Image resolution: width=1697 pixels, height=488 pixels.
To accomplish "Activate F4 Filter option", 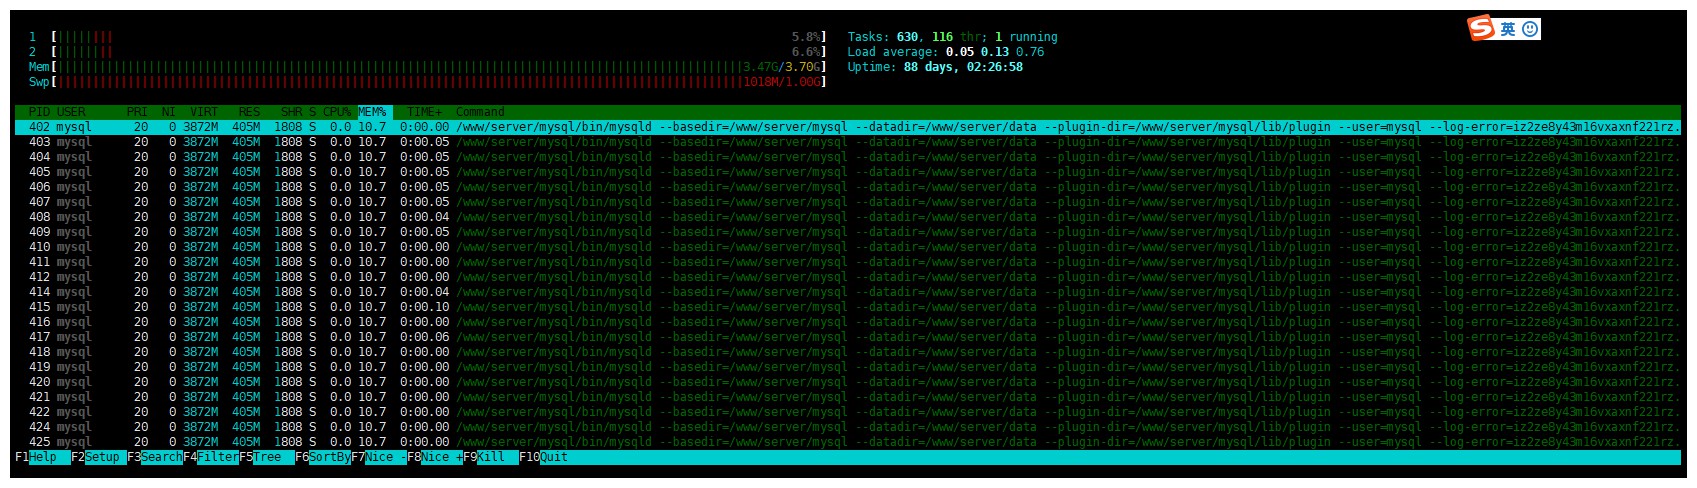I will tap(211, 457).
